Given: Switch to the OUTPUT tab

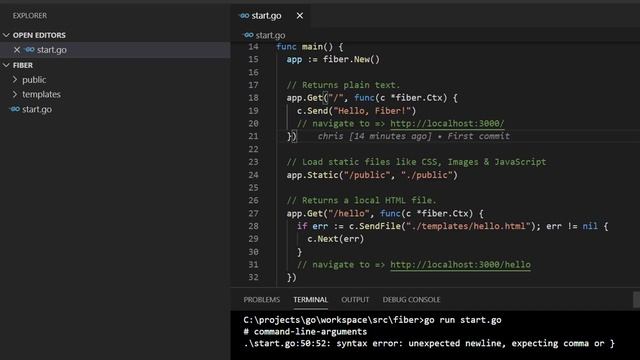Looking at the screenshot, I should 355,300.
